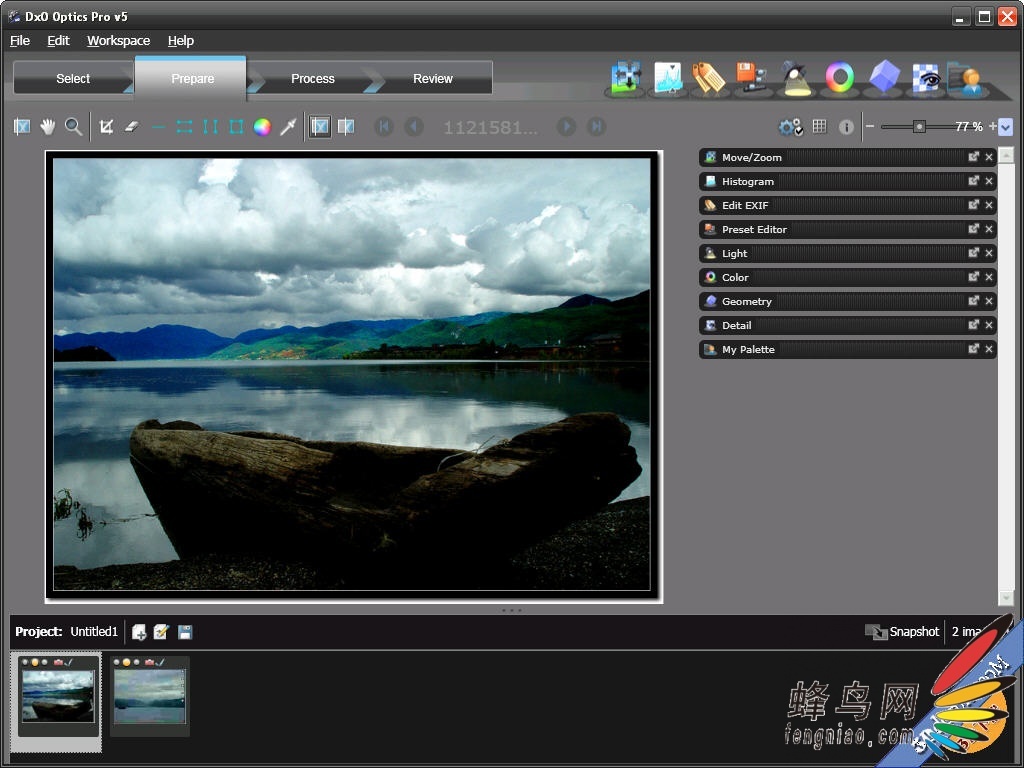The height and width of the screenshot is (768, 1024).
Task: Open the Detail eye icon in top strip
Action: pos(926,79)
